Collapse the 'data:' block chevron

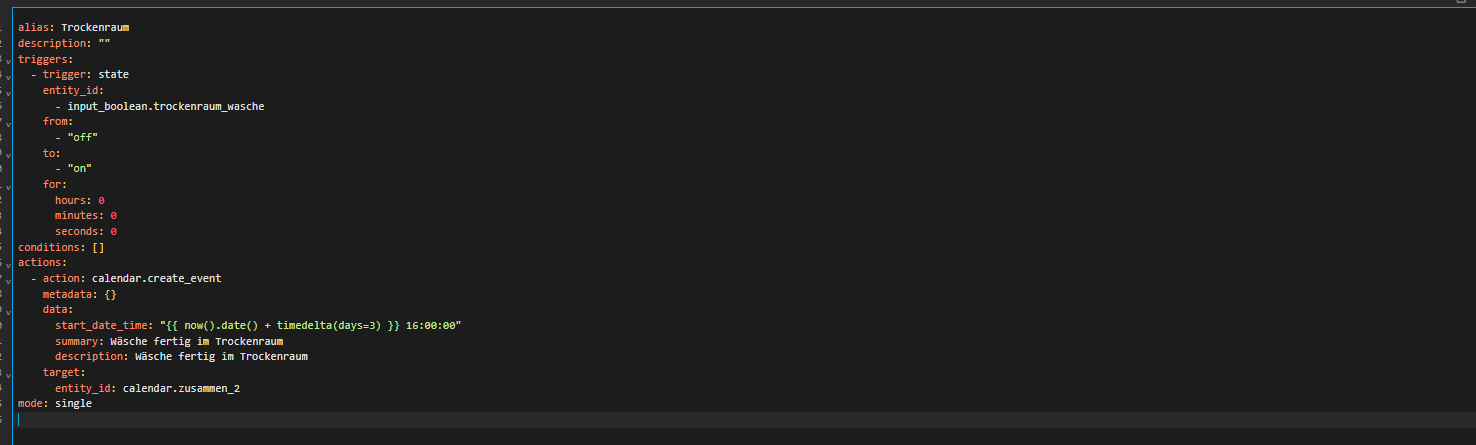[x=8, y=309]
